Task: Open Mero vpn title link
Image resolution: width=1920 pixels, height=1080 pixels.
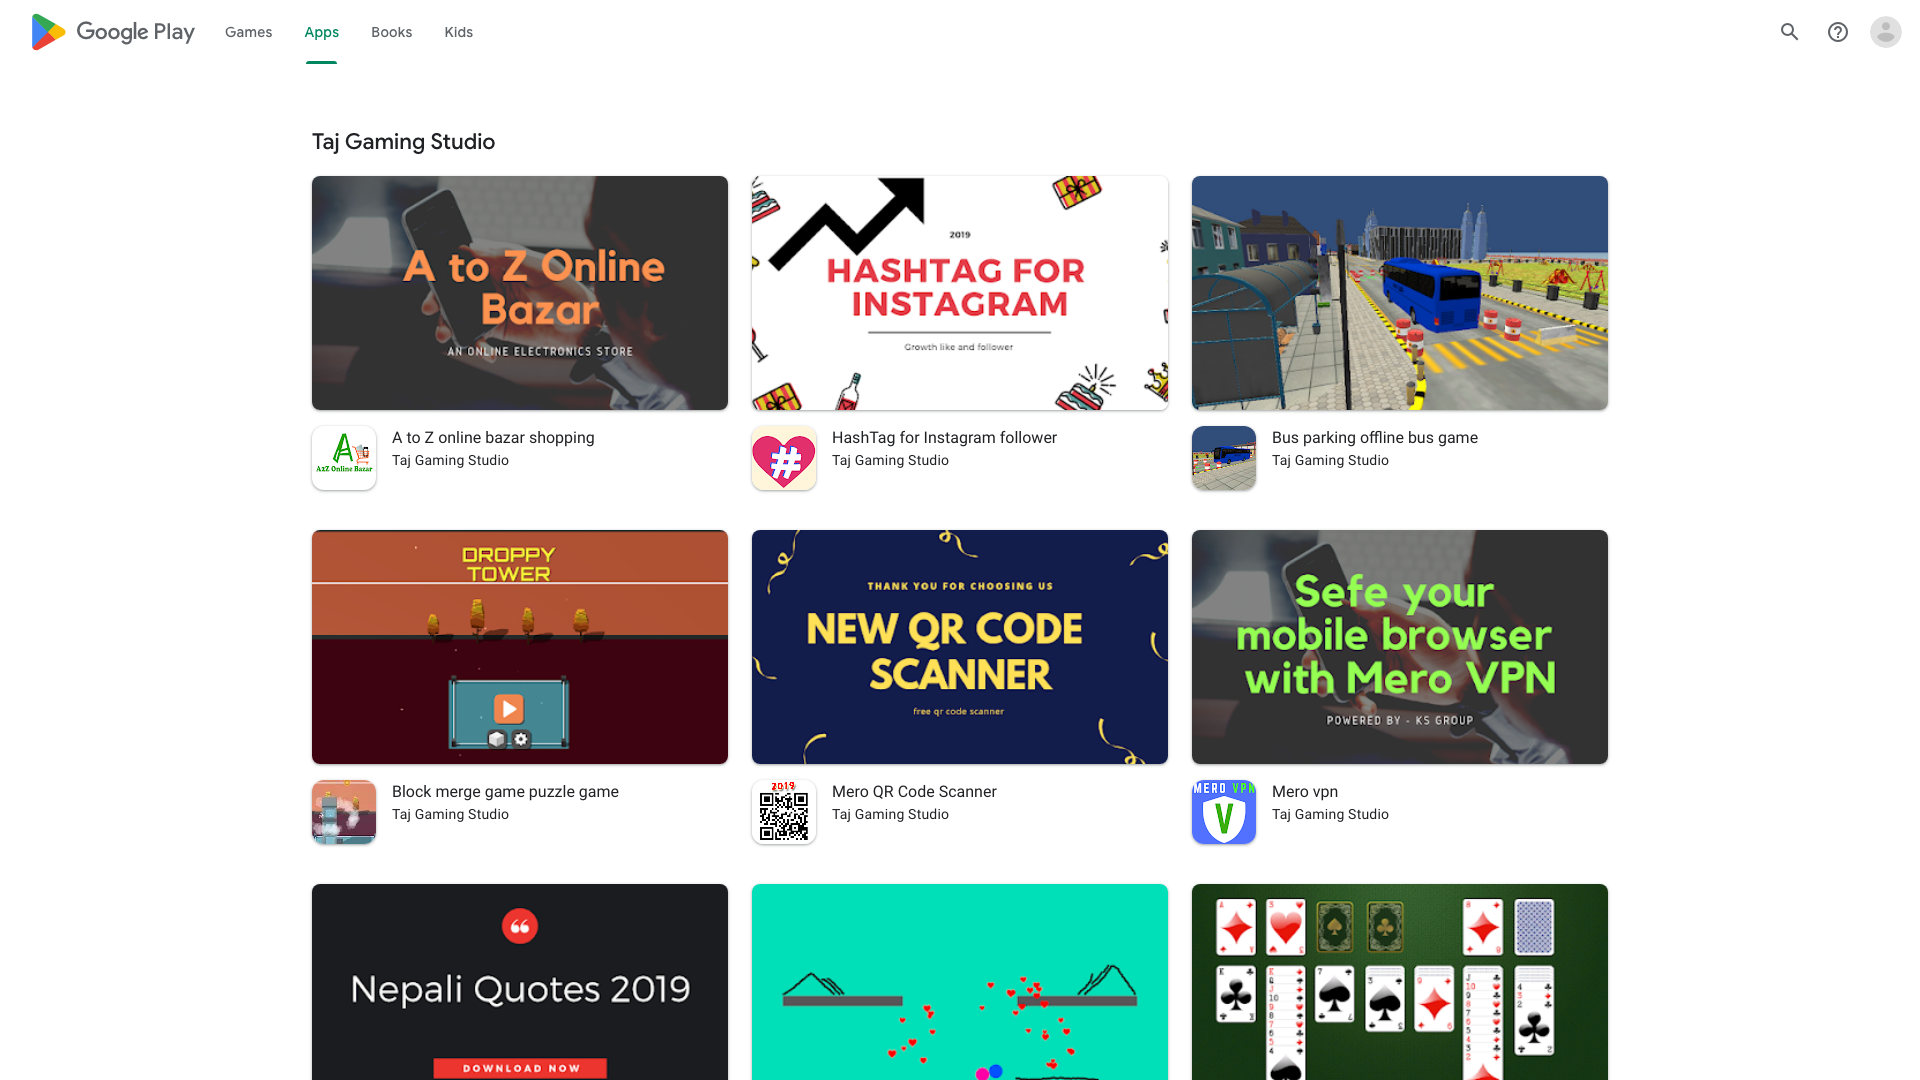Action: (x=1305, y=792)
